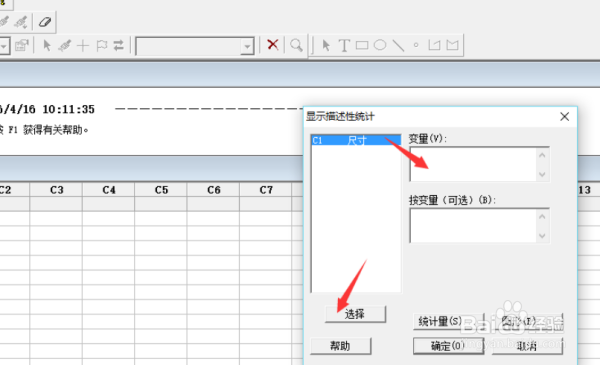The image size is (600, 365).
Task: Click the magnifier zoom icon
Action: (x=296, y=45)
